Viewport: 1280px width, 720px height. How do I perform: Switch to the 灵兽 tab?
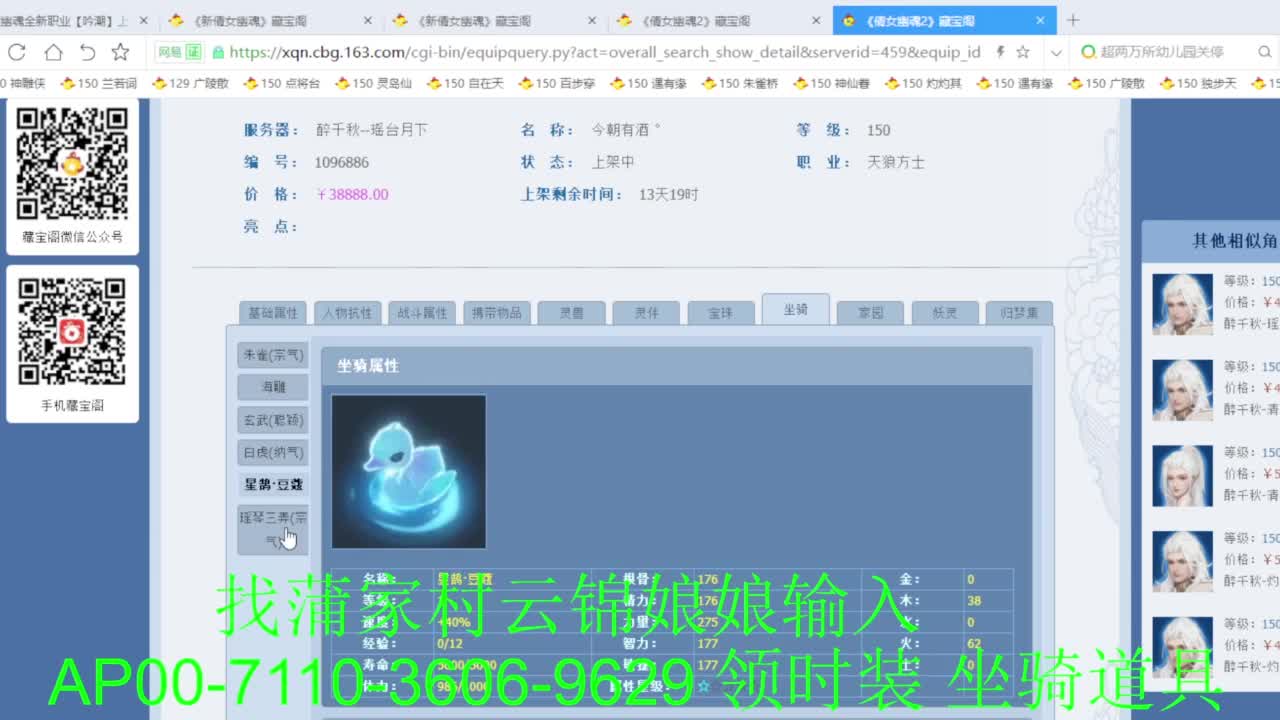pos(572,313)
